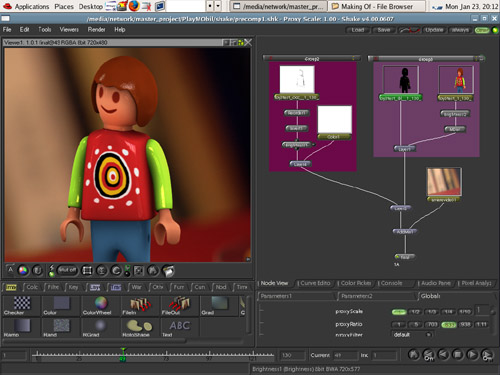Image resolution: width=500 pixels, height=375 pixels.
Task: Set proxyScale to 1/3
Action: click(432, 312)
